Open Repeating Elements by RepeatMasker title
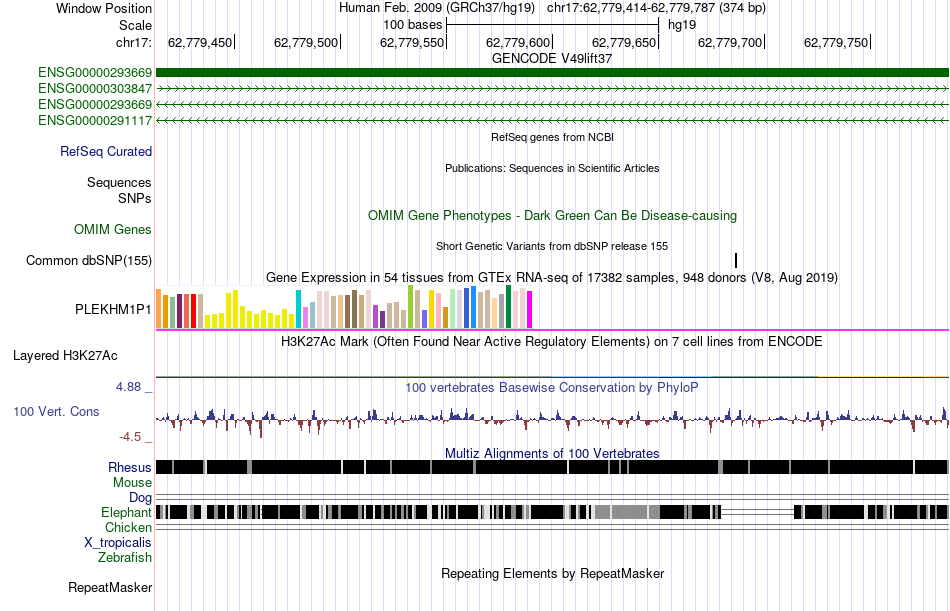950x611 pixels. [552, 573]
